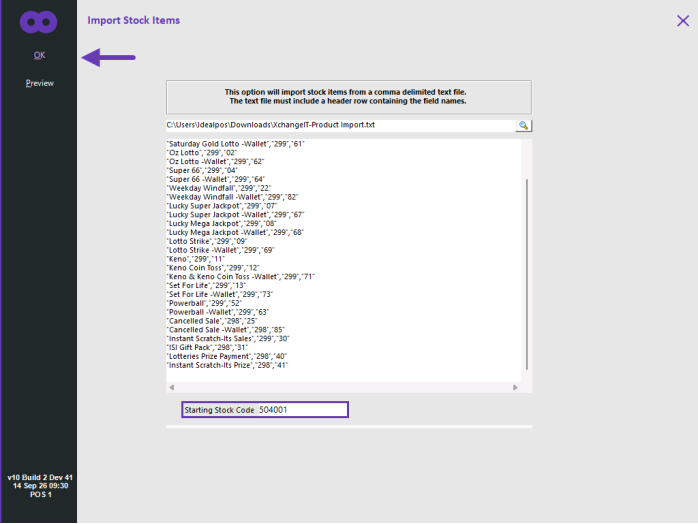The image size is (698, 524).
Task: Click the Import Stock Items title
Action: coord(134,20)
